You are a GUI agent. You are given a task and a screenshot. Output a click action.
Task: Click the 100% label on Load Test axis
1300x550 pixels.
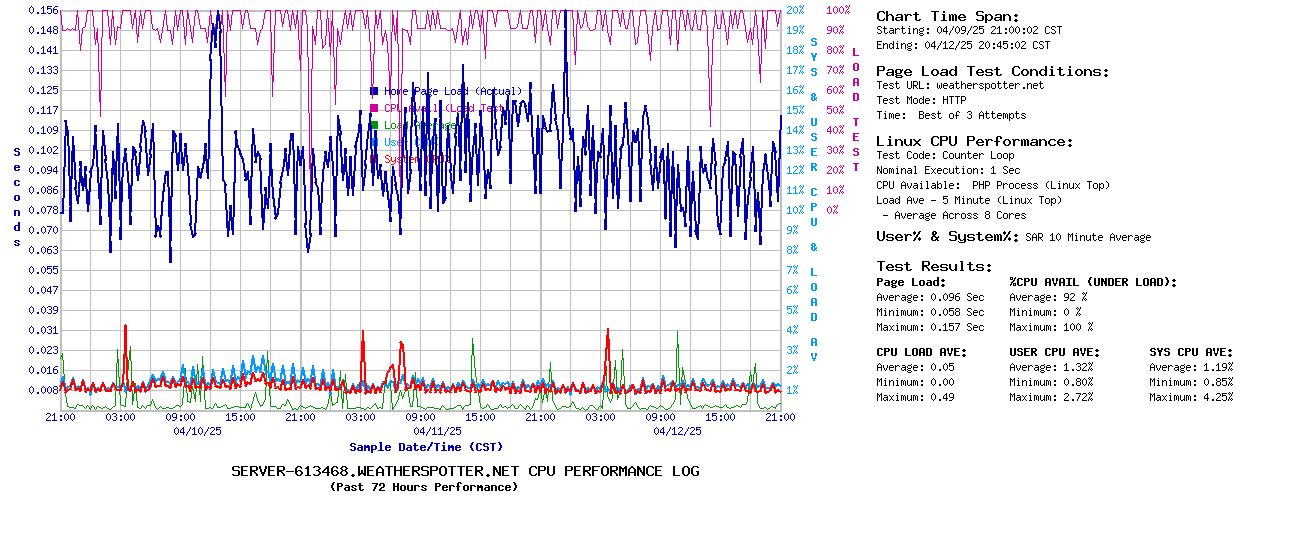[838, 10]
